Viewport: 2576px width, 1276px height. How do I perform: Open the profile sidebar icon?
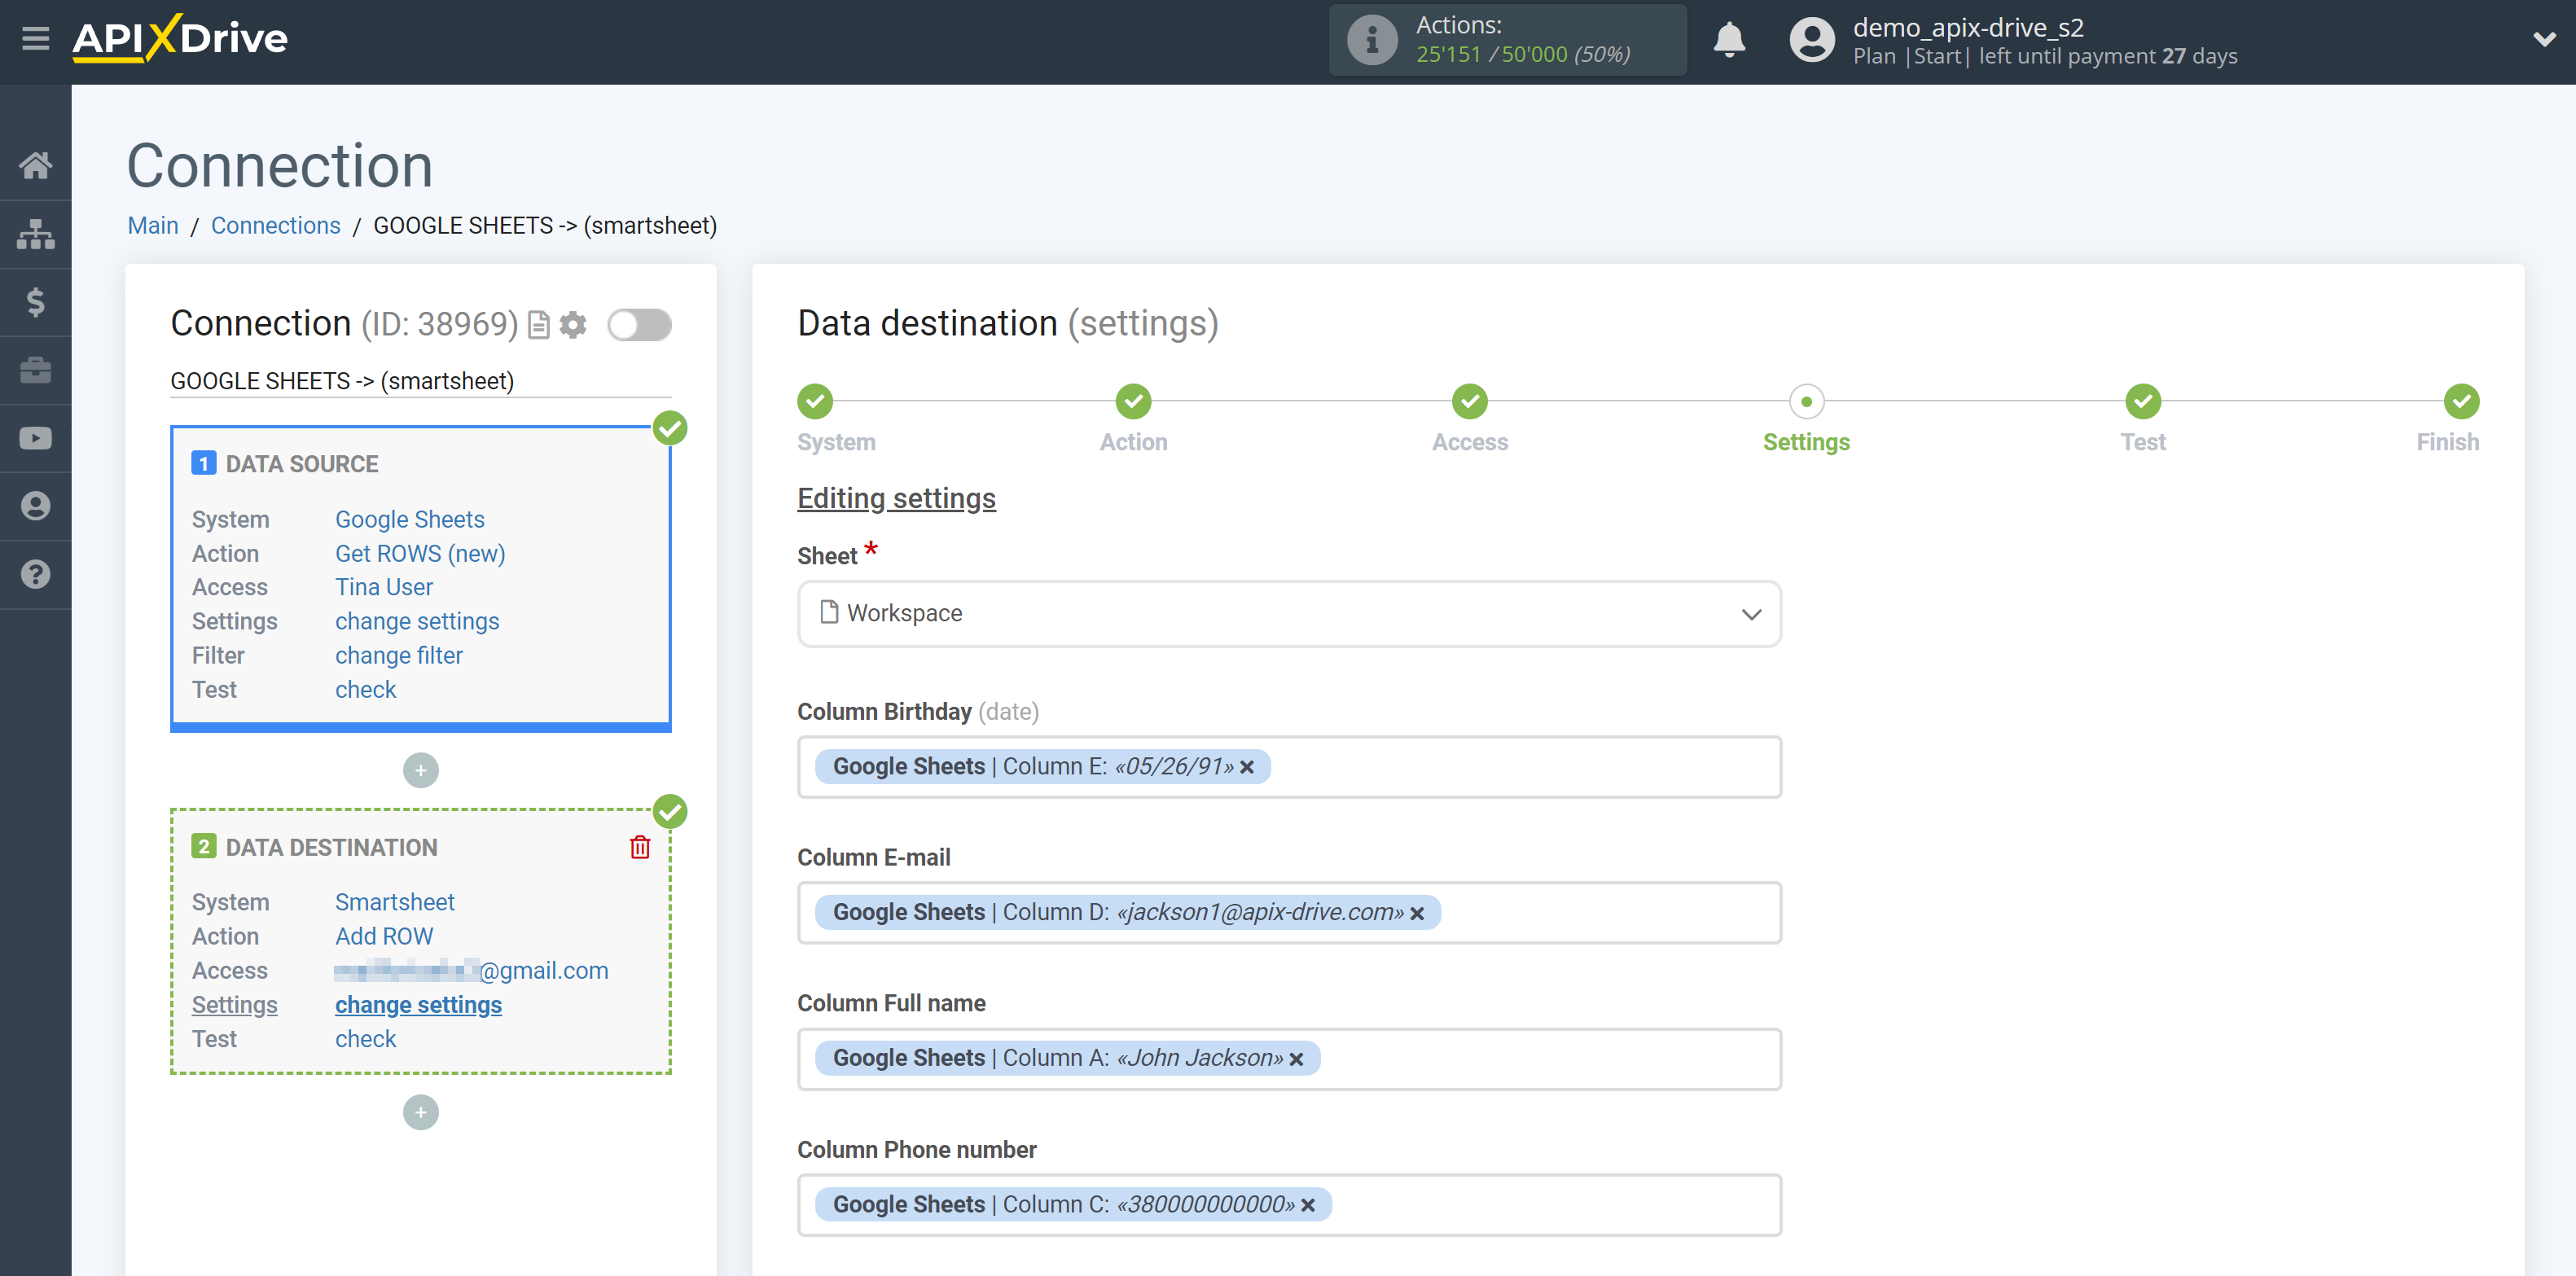pos(35,506)
